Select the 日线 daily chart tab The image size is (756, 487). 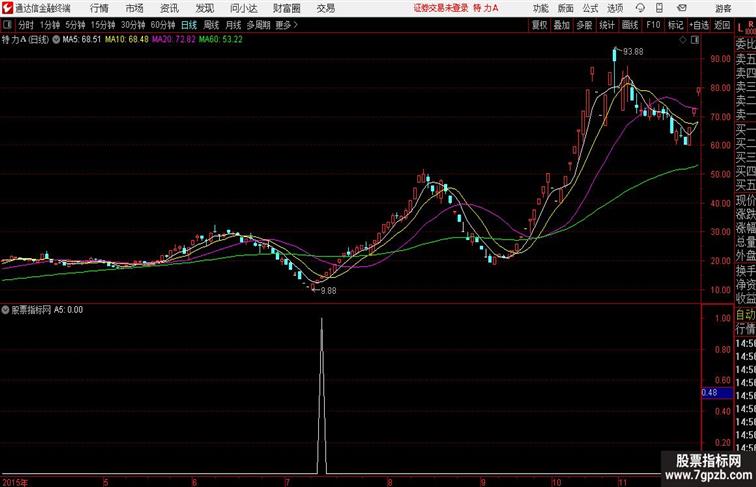point(189,25)
